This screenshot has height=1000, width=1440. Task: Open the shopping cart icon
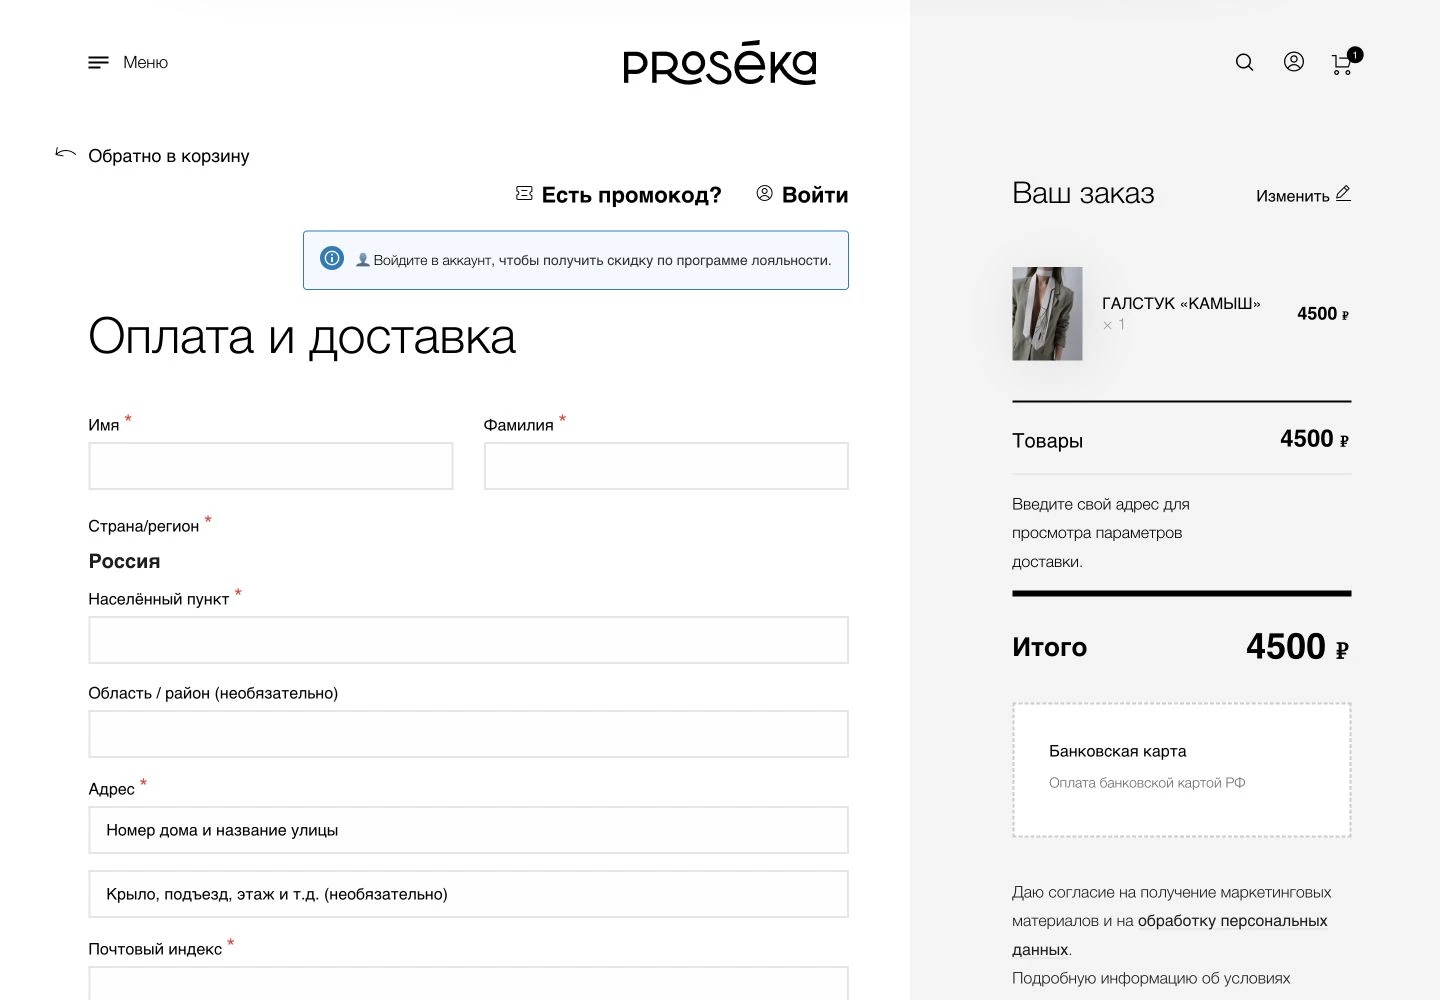pos(1342,65)
